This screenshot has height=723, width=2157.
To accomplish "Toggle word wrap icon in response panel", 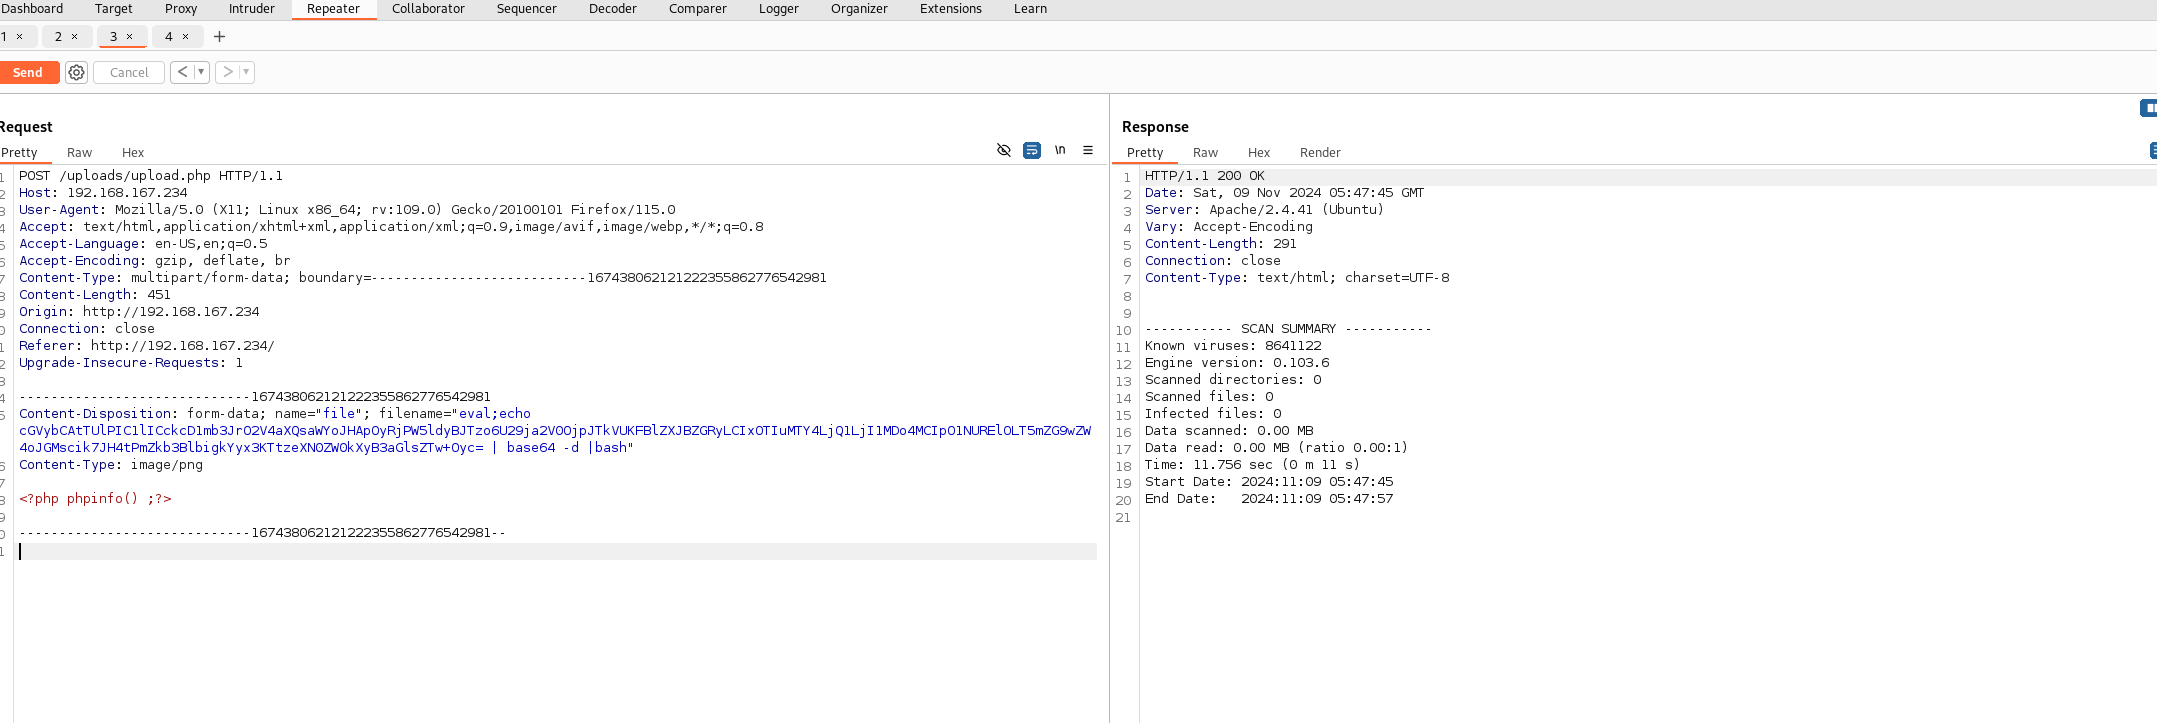I will point(2153,150).
